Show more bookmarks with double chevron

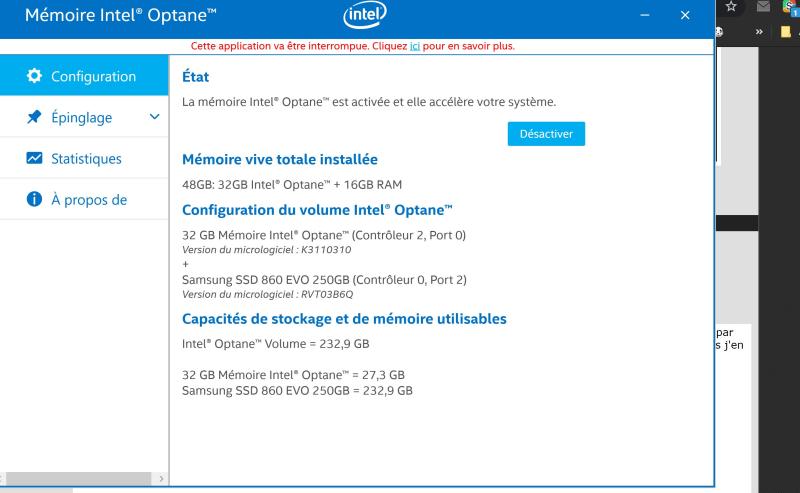point(760,32)
